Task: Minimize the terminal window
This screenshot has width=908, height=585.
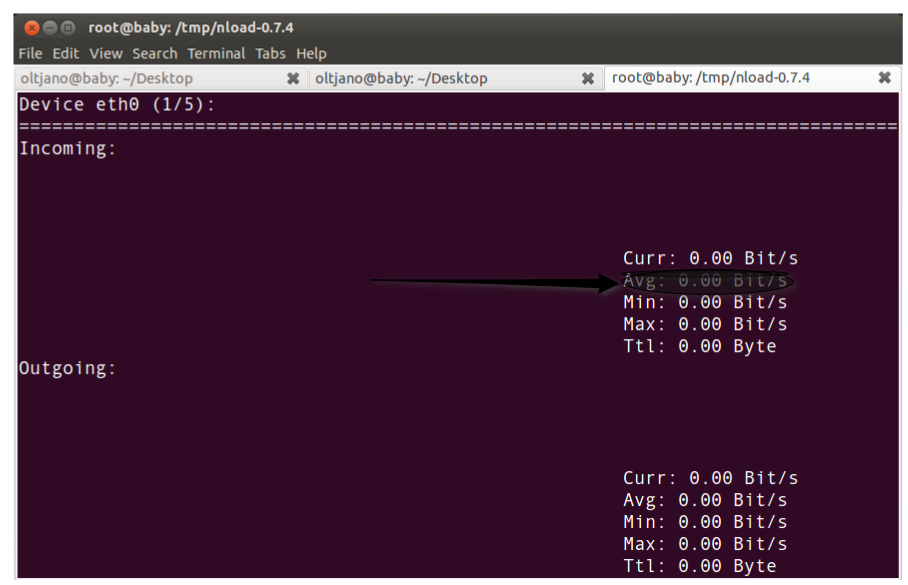Action: click(x=50, y=27)
